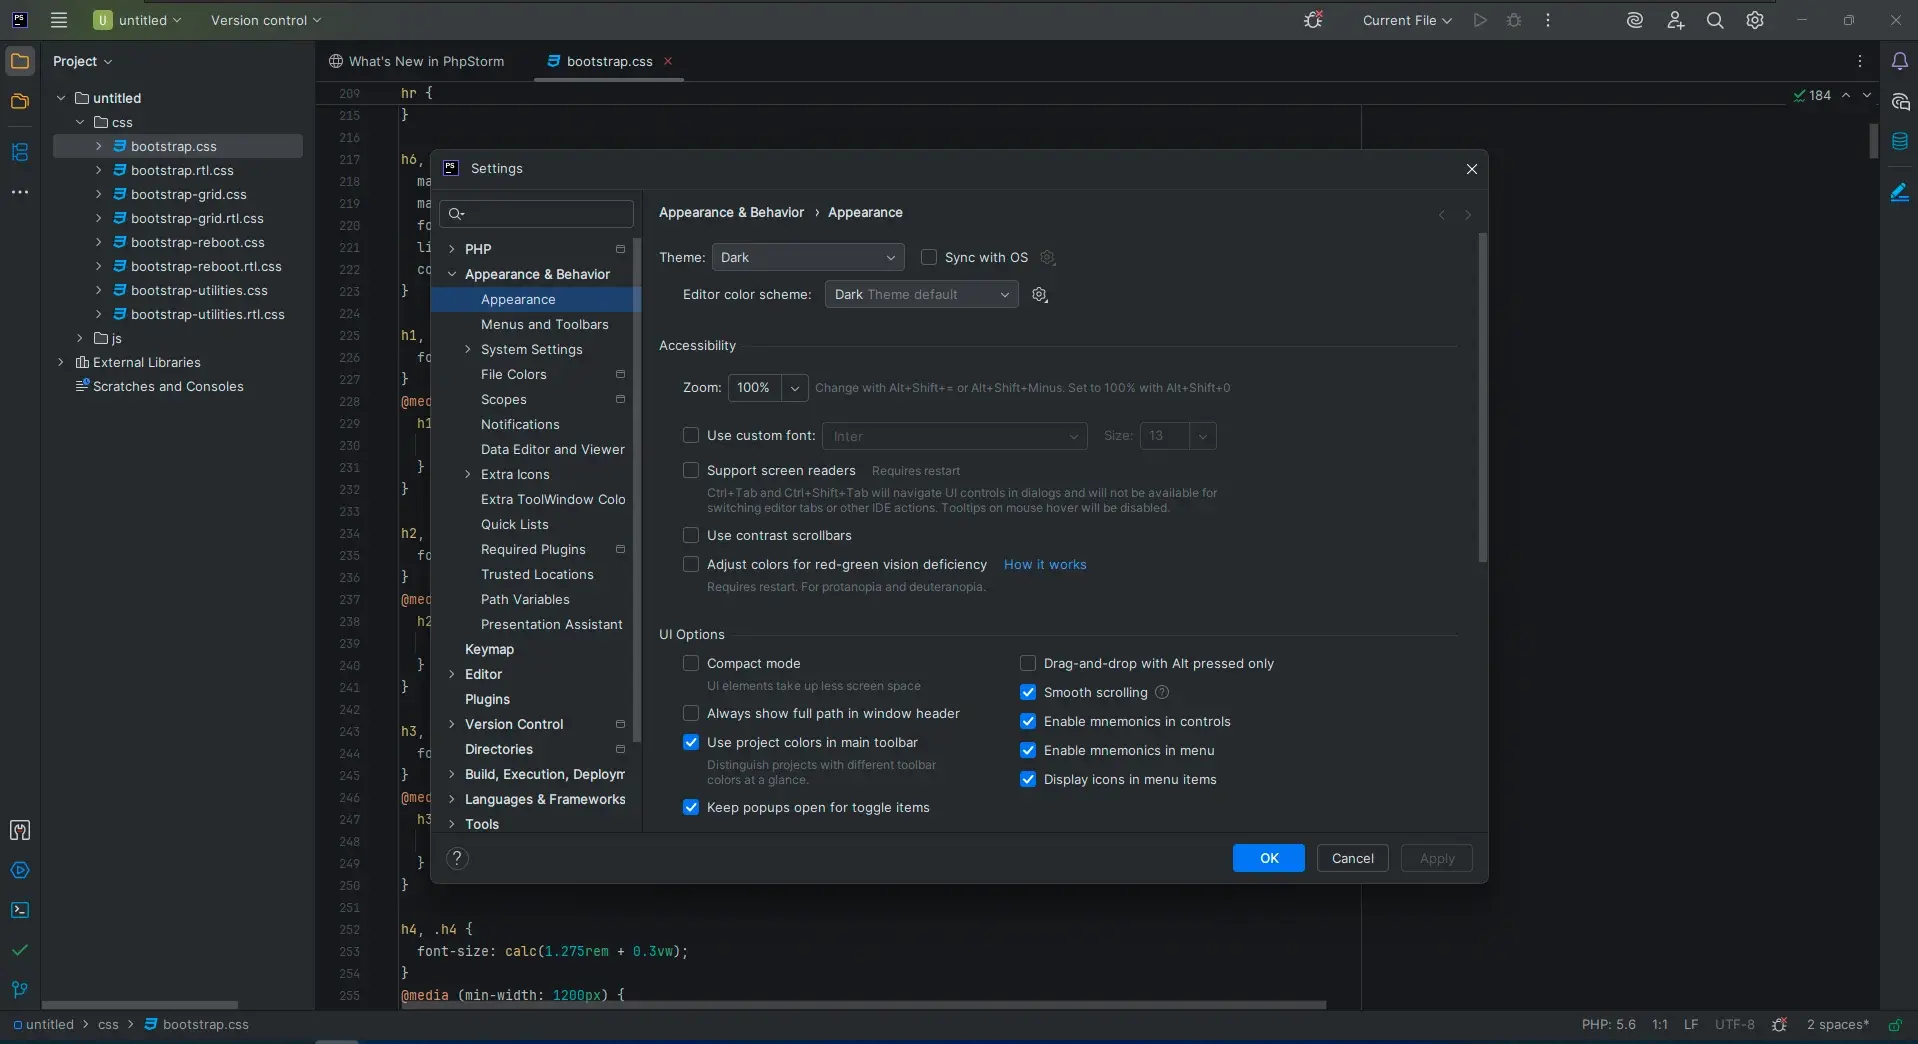Open the Theme dropdown
Screen dimensions: 1918x1044
pyautogui.click(x=807, y=258)
